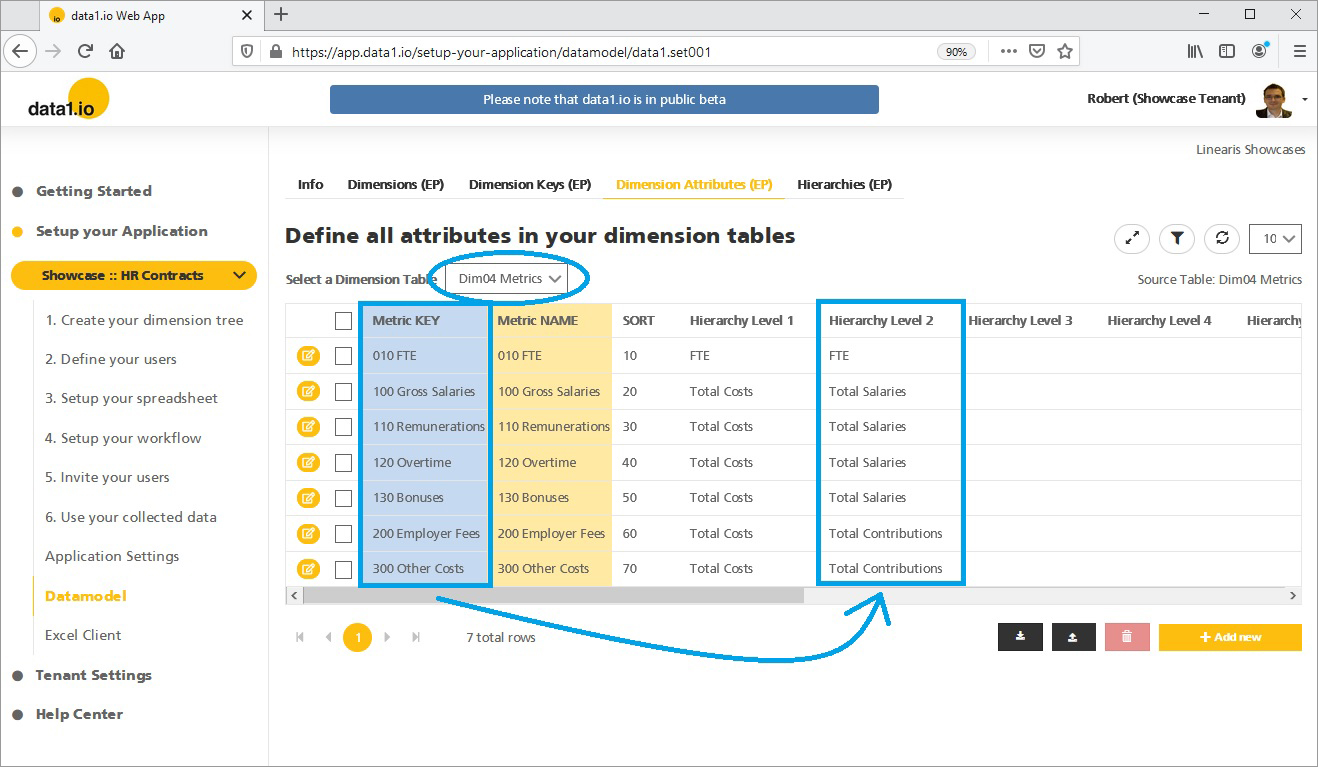Click the browser address bar URL field
Viewport: 1318px width, 767px height.
point(600,52)
